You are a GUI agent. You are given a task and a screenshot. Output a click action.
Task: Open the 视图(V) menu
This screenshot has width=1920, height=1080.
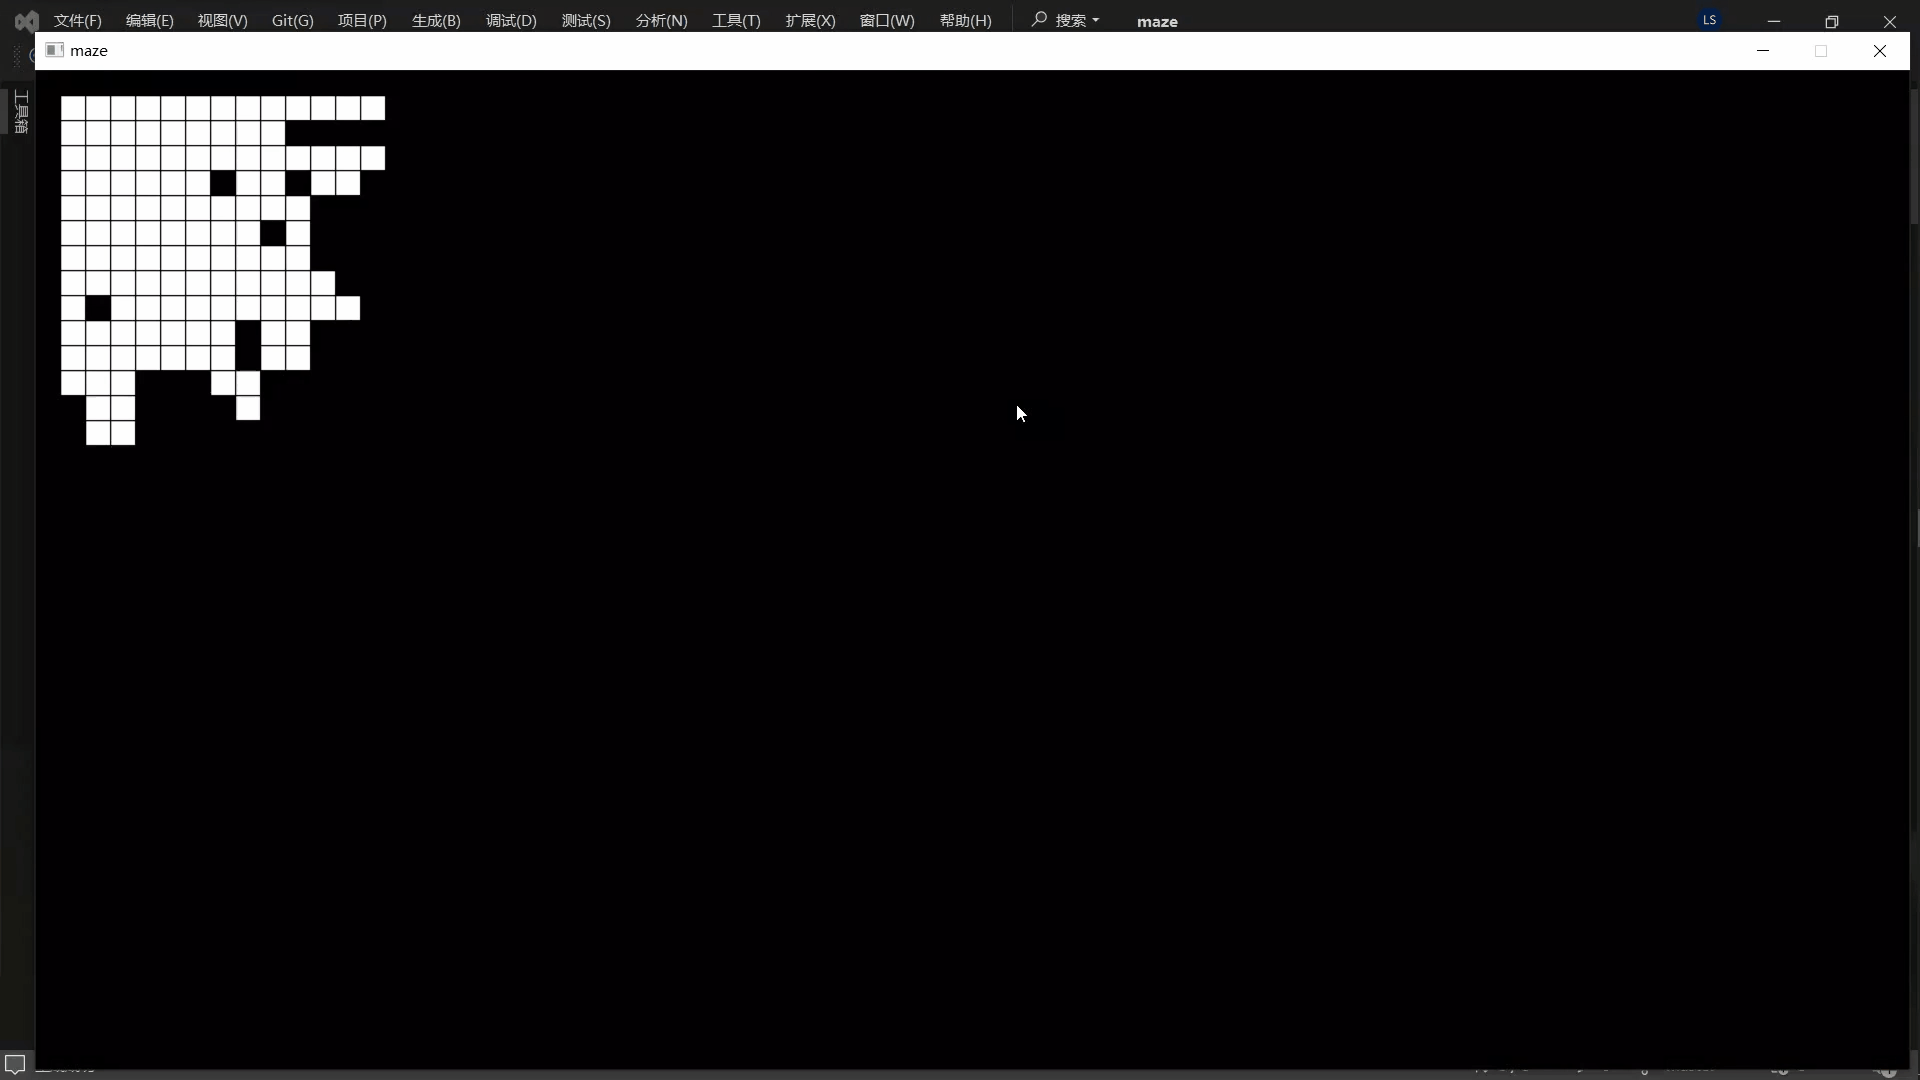222,21
